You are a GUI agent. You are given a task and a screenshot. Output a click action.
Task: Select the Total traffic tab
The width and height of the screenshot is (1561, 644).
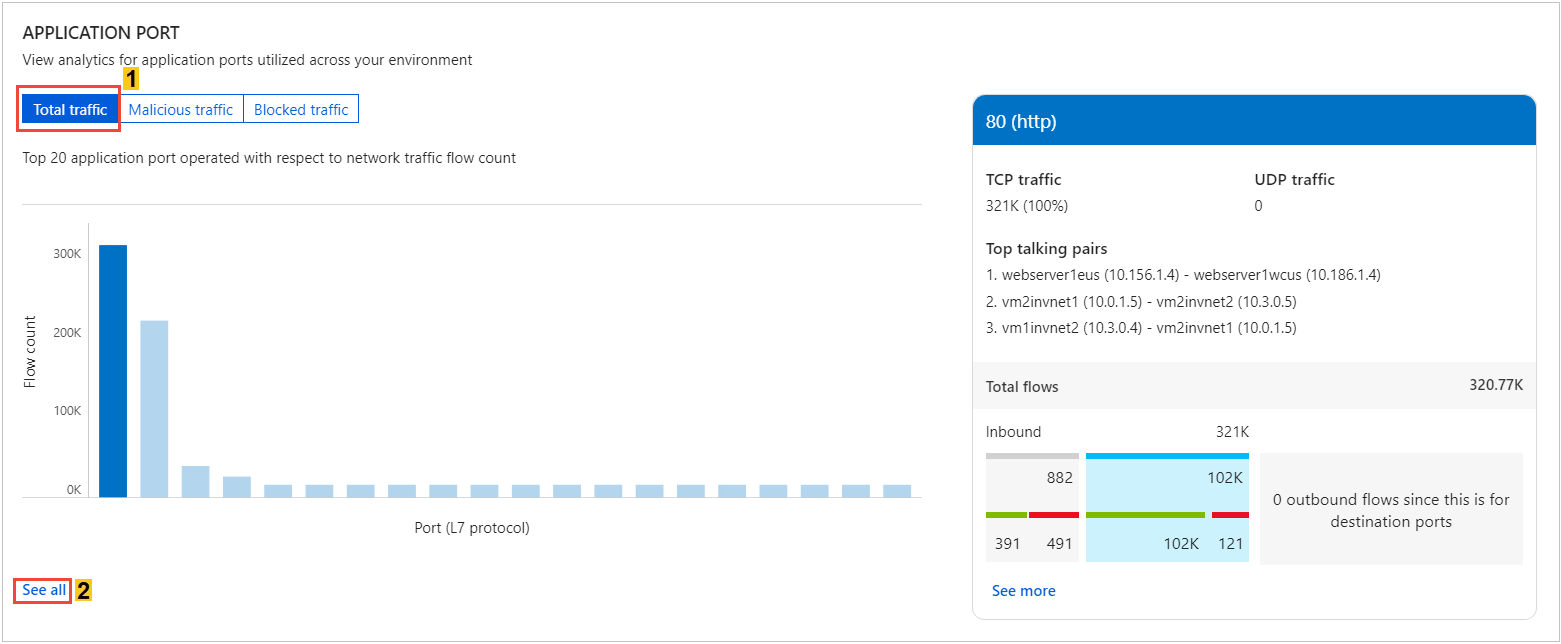tap(70, 110)
